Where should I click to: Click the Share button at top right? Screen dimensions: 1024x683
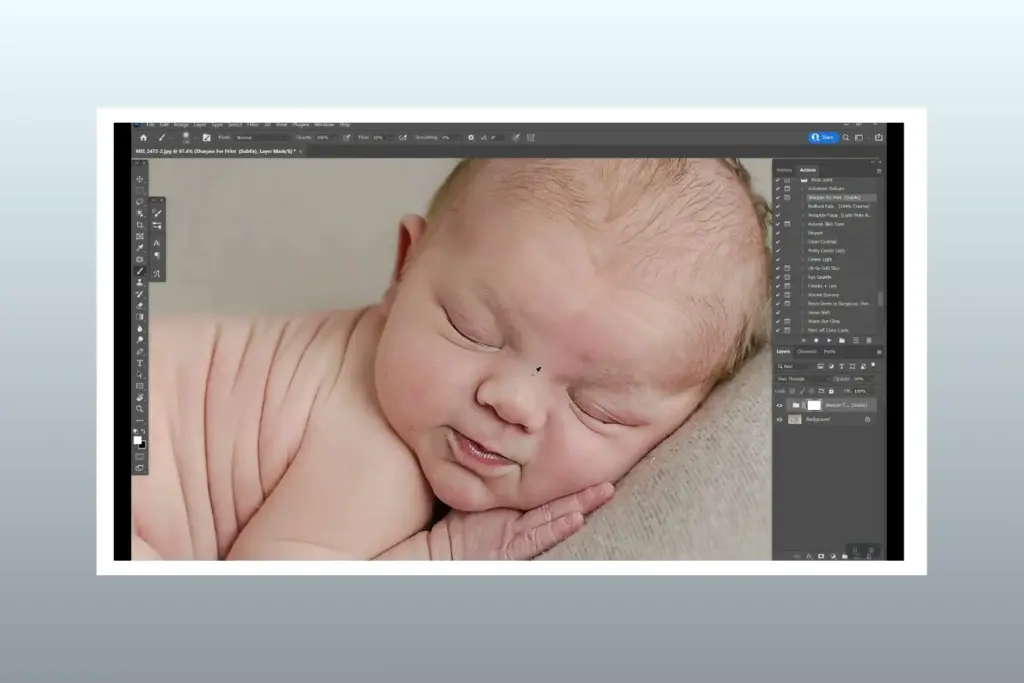click(x=822, y=137)
